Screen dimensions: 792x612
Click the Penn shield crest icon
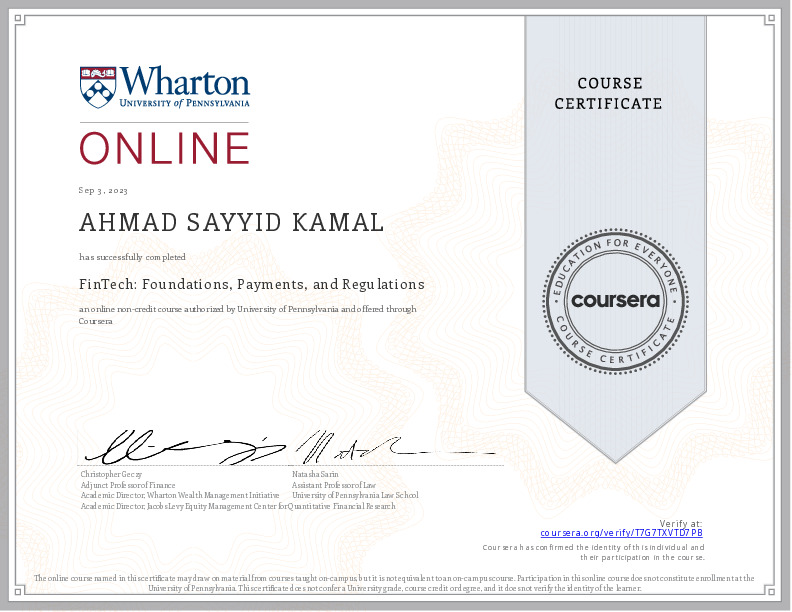pos(98,87)
